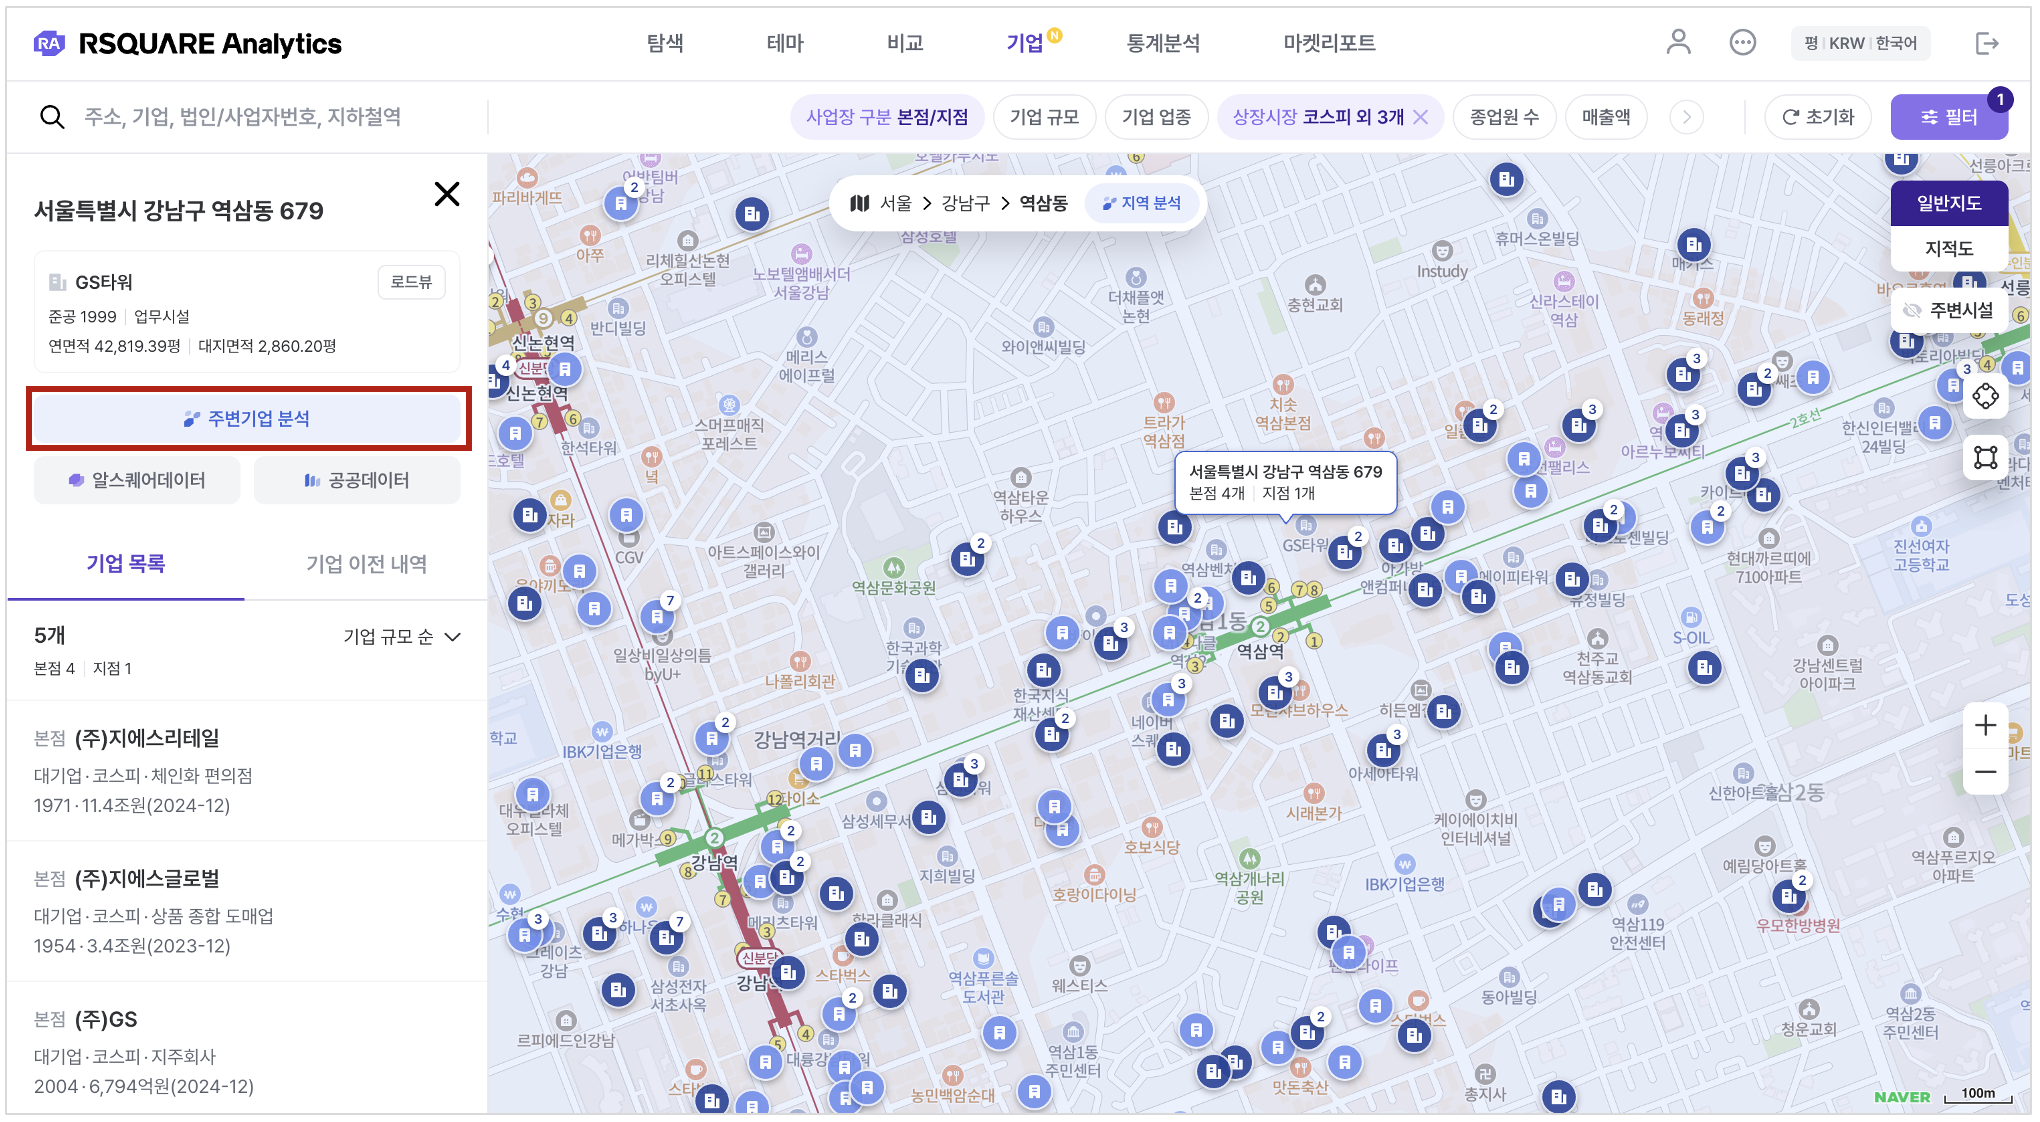Close the 역삼동 679 detail panel
Image resolution: width=2040 pixels, height=1122 pixels.
pos(447,194)
